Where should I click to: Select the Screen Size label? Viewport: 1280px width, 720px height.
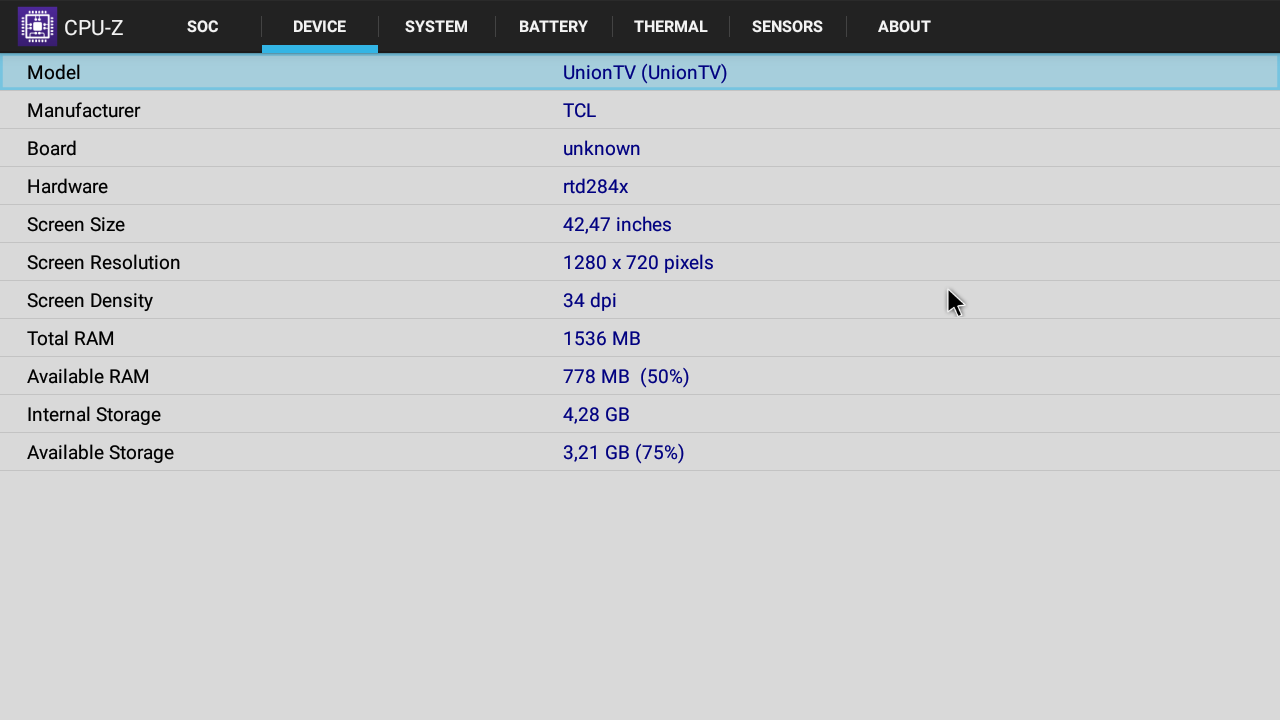tap(76, 225)
